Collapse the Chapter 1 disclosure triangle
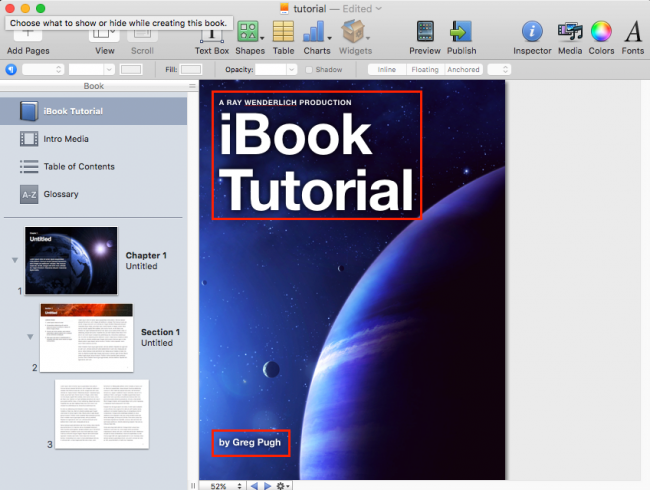The width and height of the screenshot is (650, 490). pos(15,260)
